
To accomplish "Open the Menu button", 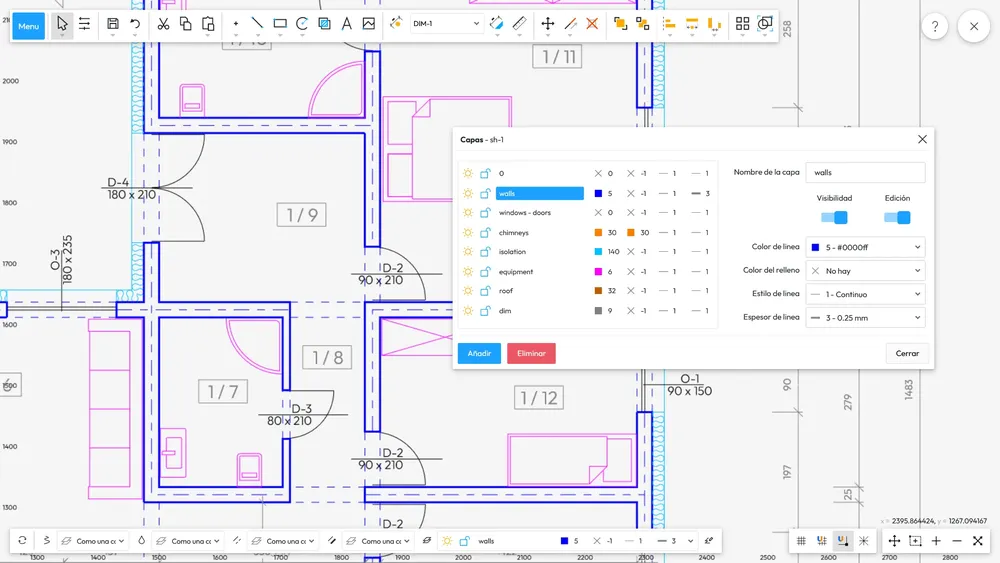I will pos(29,26).
